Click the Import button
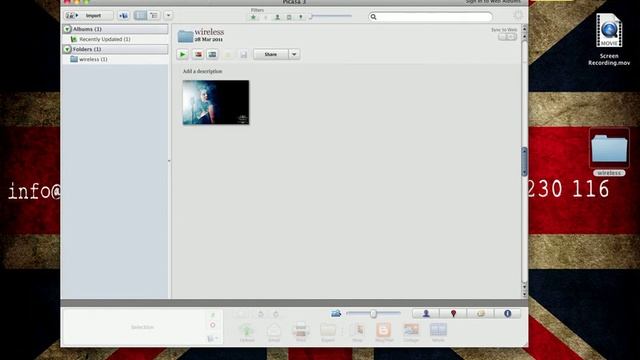Screen dimensions: 640x360 point(89,16)
